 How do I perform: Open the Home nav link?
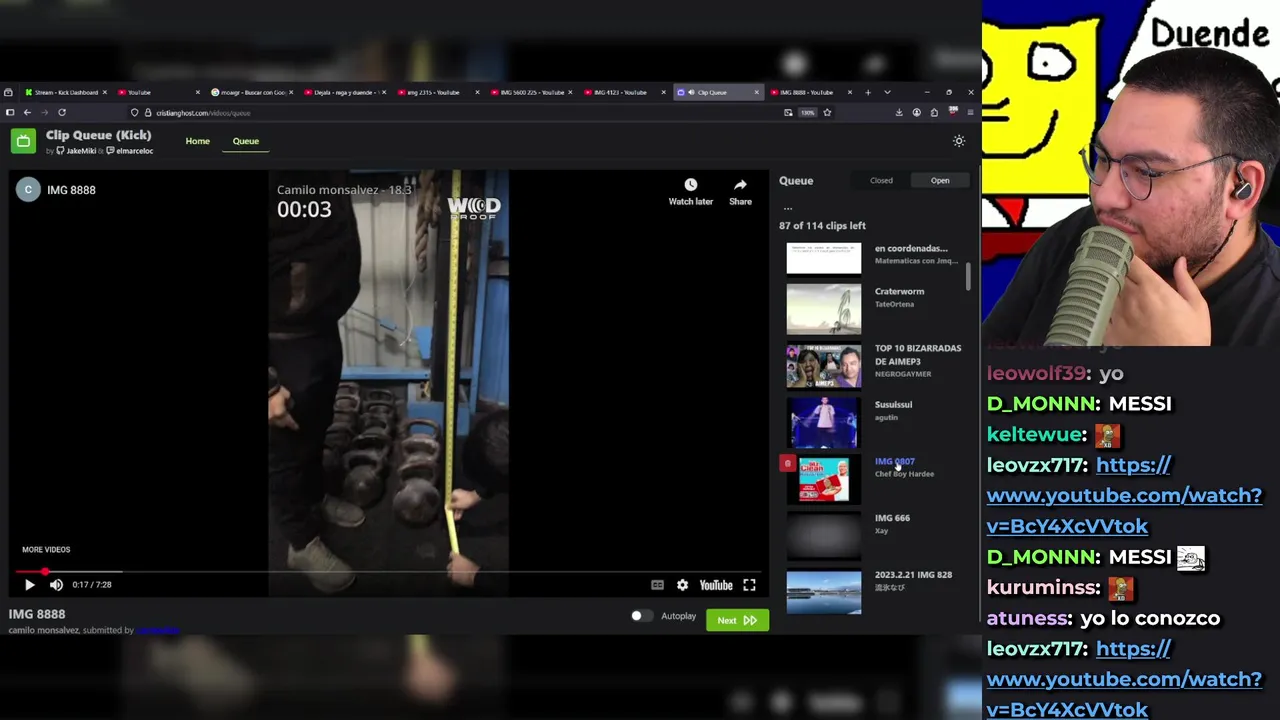(x=197, y=141)
